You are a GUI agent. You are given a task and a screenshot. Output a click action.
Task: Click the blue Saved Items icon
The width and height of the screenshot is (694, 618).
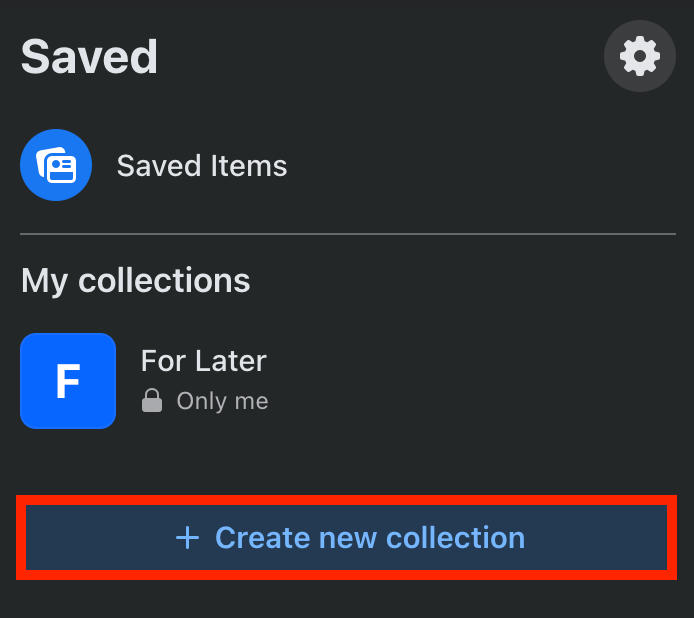[56, 165]
